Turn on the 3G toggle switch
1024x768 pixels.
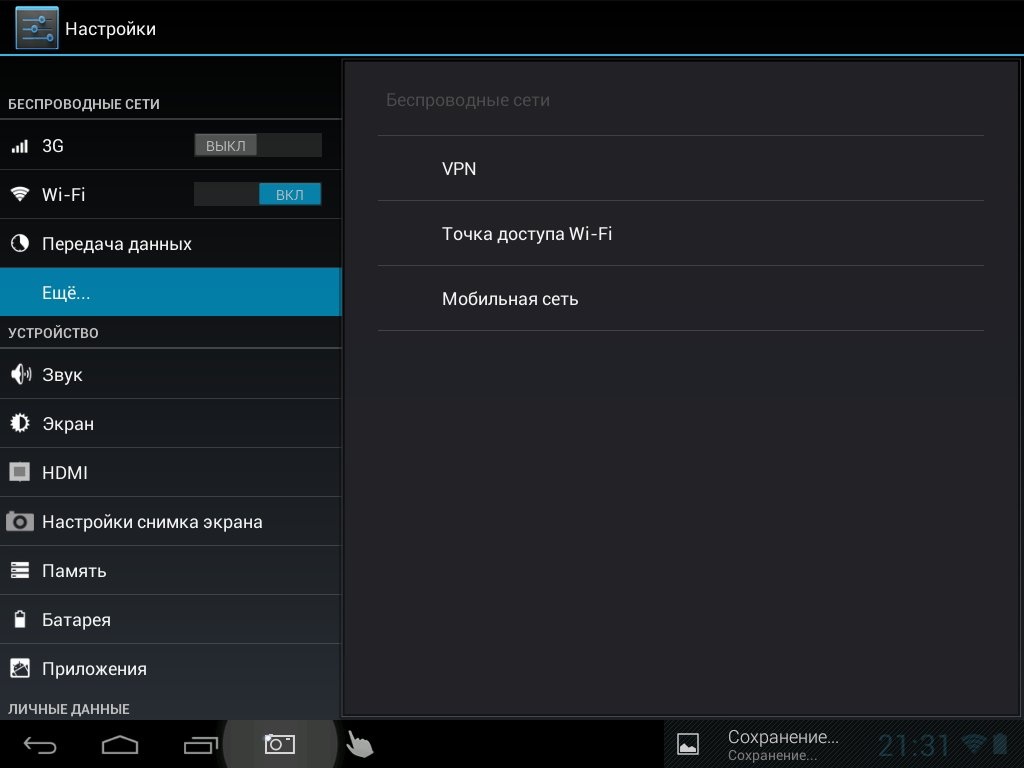257,146
